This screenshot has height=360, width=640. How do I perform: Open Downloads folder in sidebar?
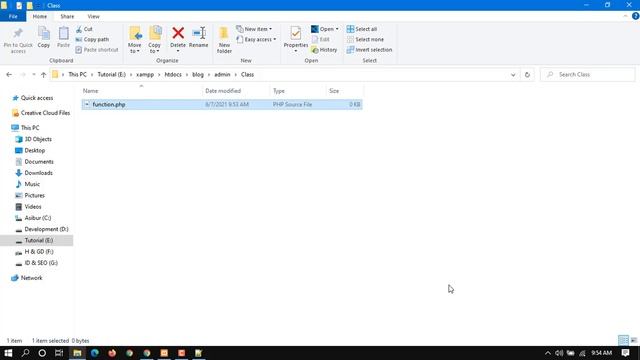click(38, 173)
